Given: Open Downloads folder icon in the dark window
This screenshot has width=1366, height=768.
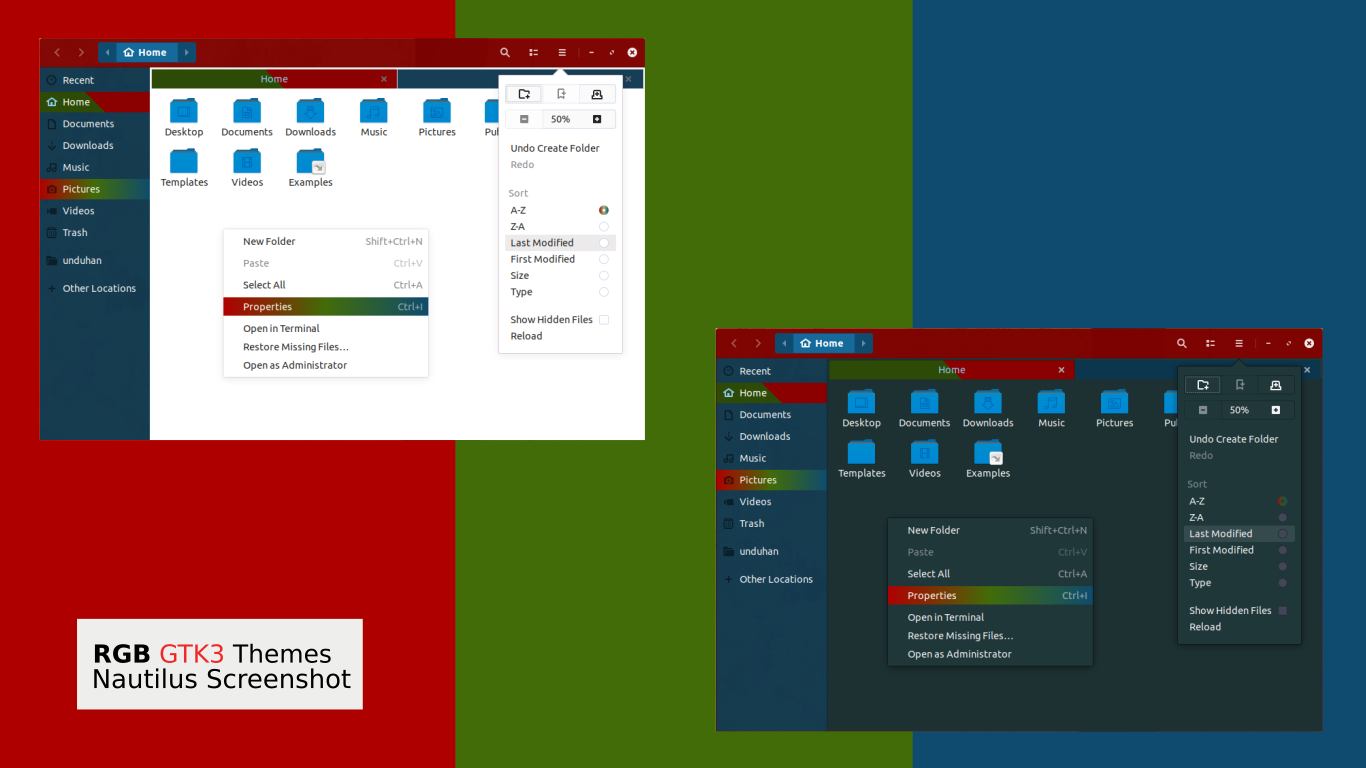Looking at the screenshot, I should tap(988, 402).
